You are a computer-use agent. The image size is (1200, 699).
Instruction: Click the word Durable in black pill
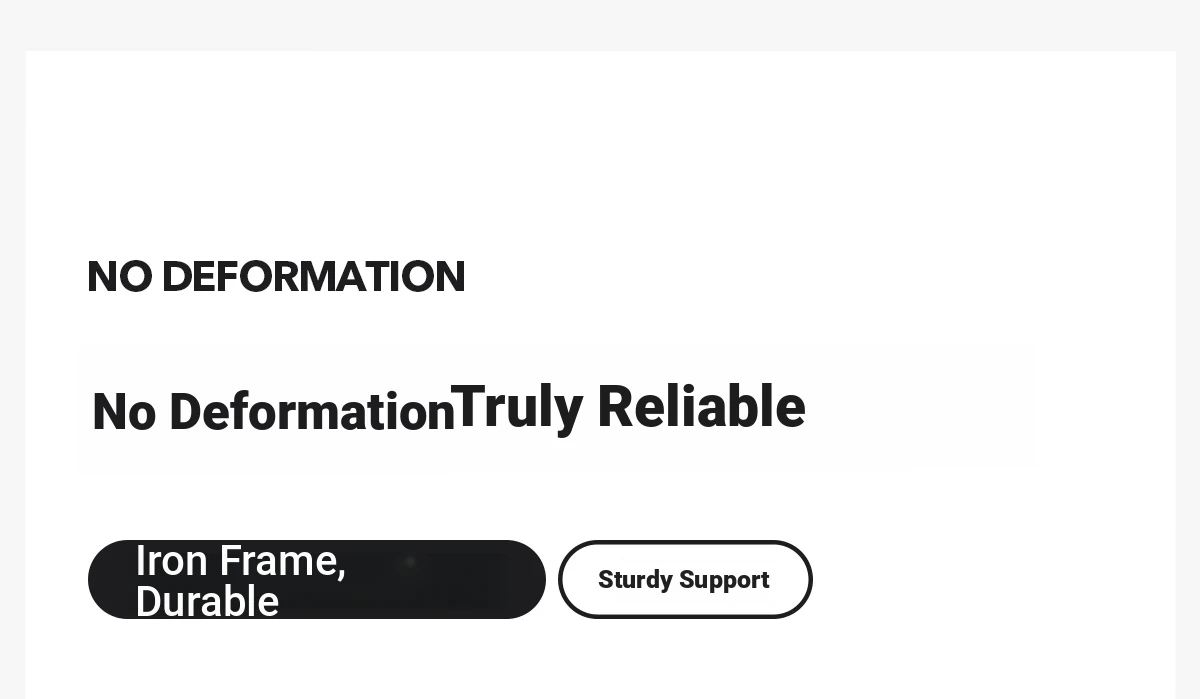[207, 602]
